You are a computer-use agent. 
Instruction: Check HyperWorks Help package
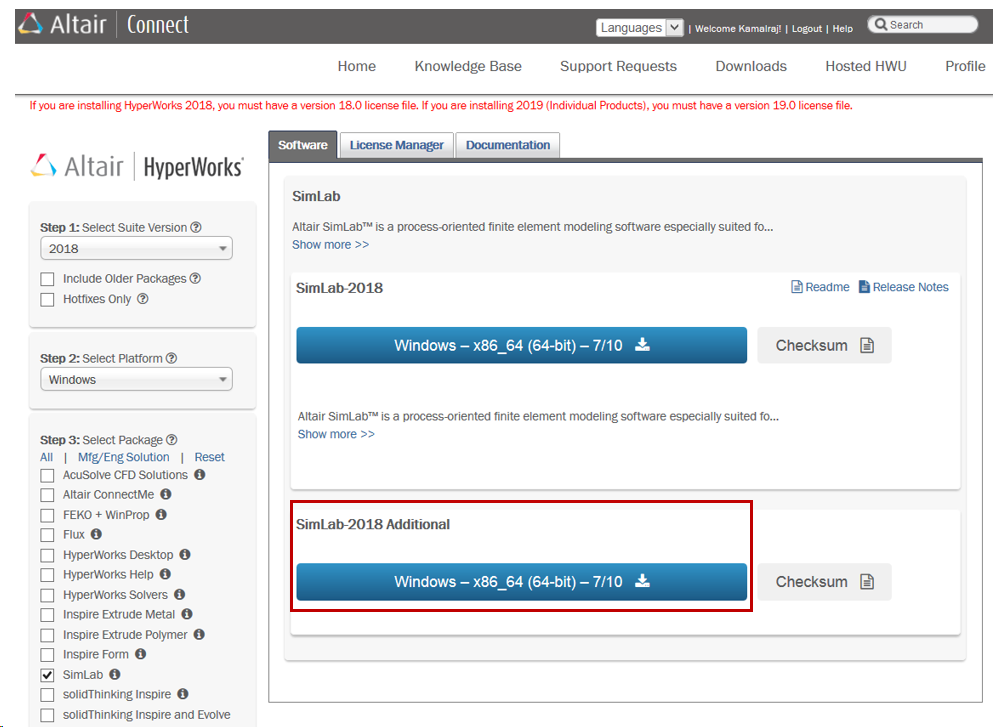point(48,575)
